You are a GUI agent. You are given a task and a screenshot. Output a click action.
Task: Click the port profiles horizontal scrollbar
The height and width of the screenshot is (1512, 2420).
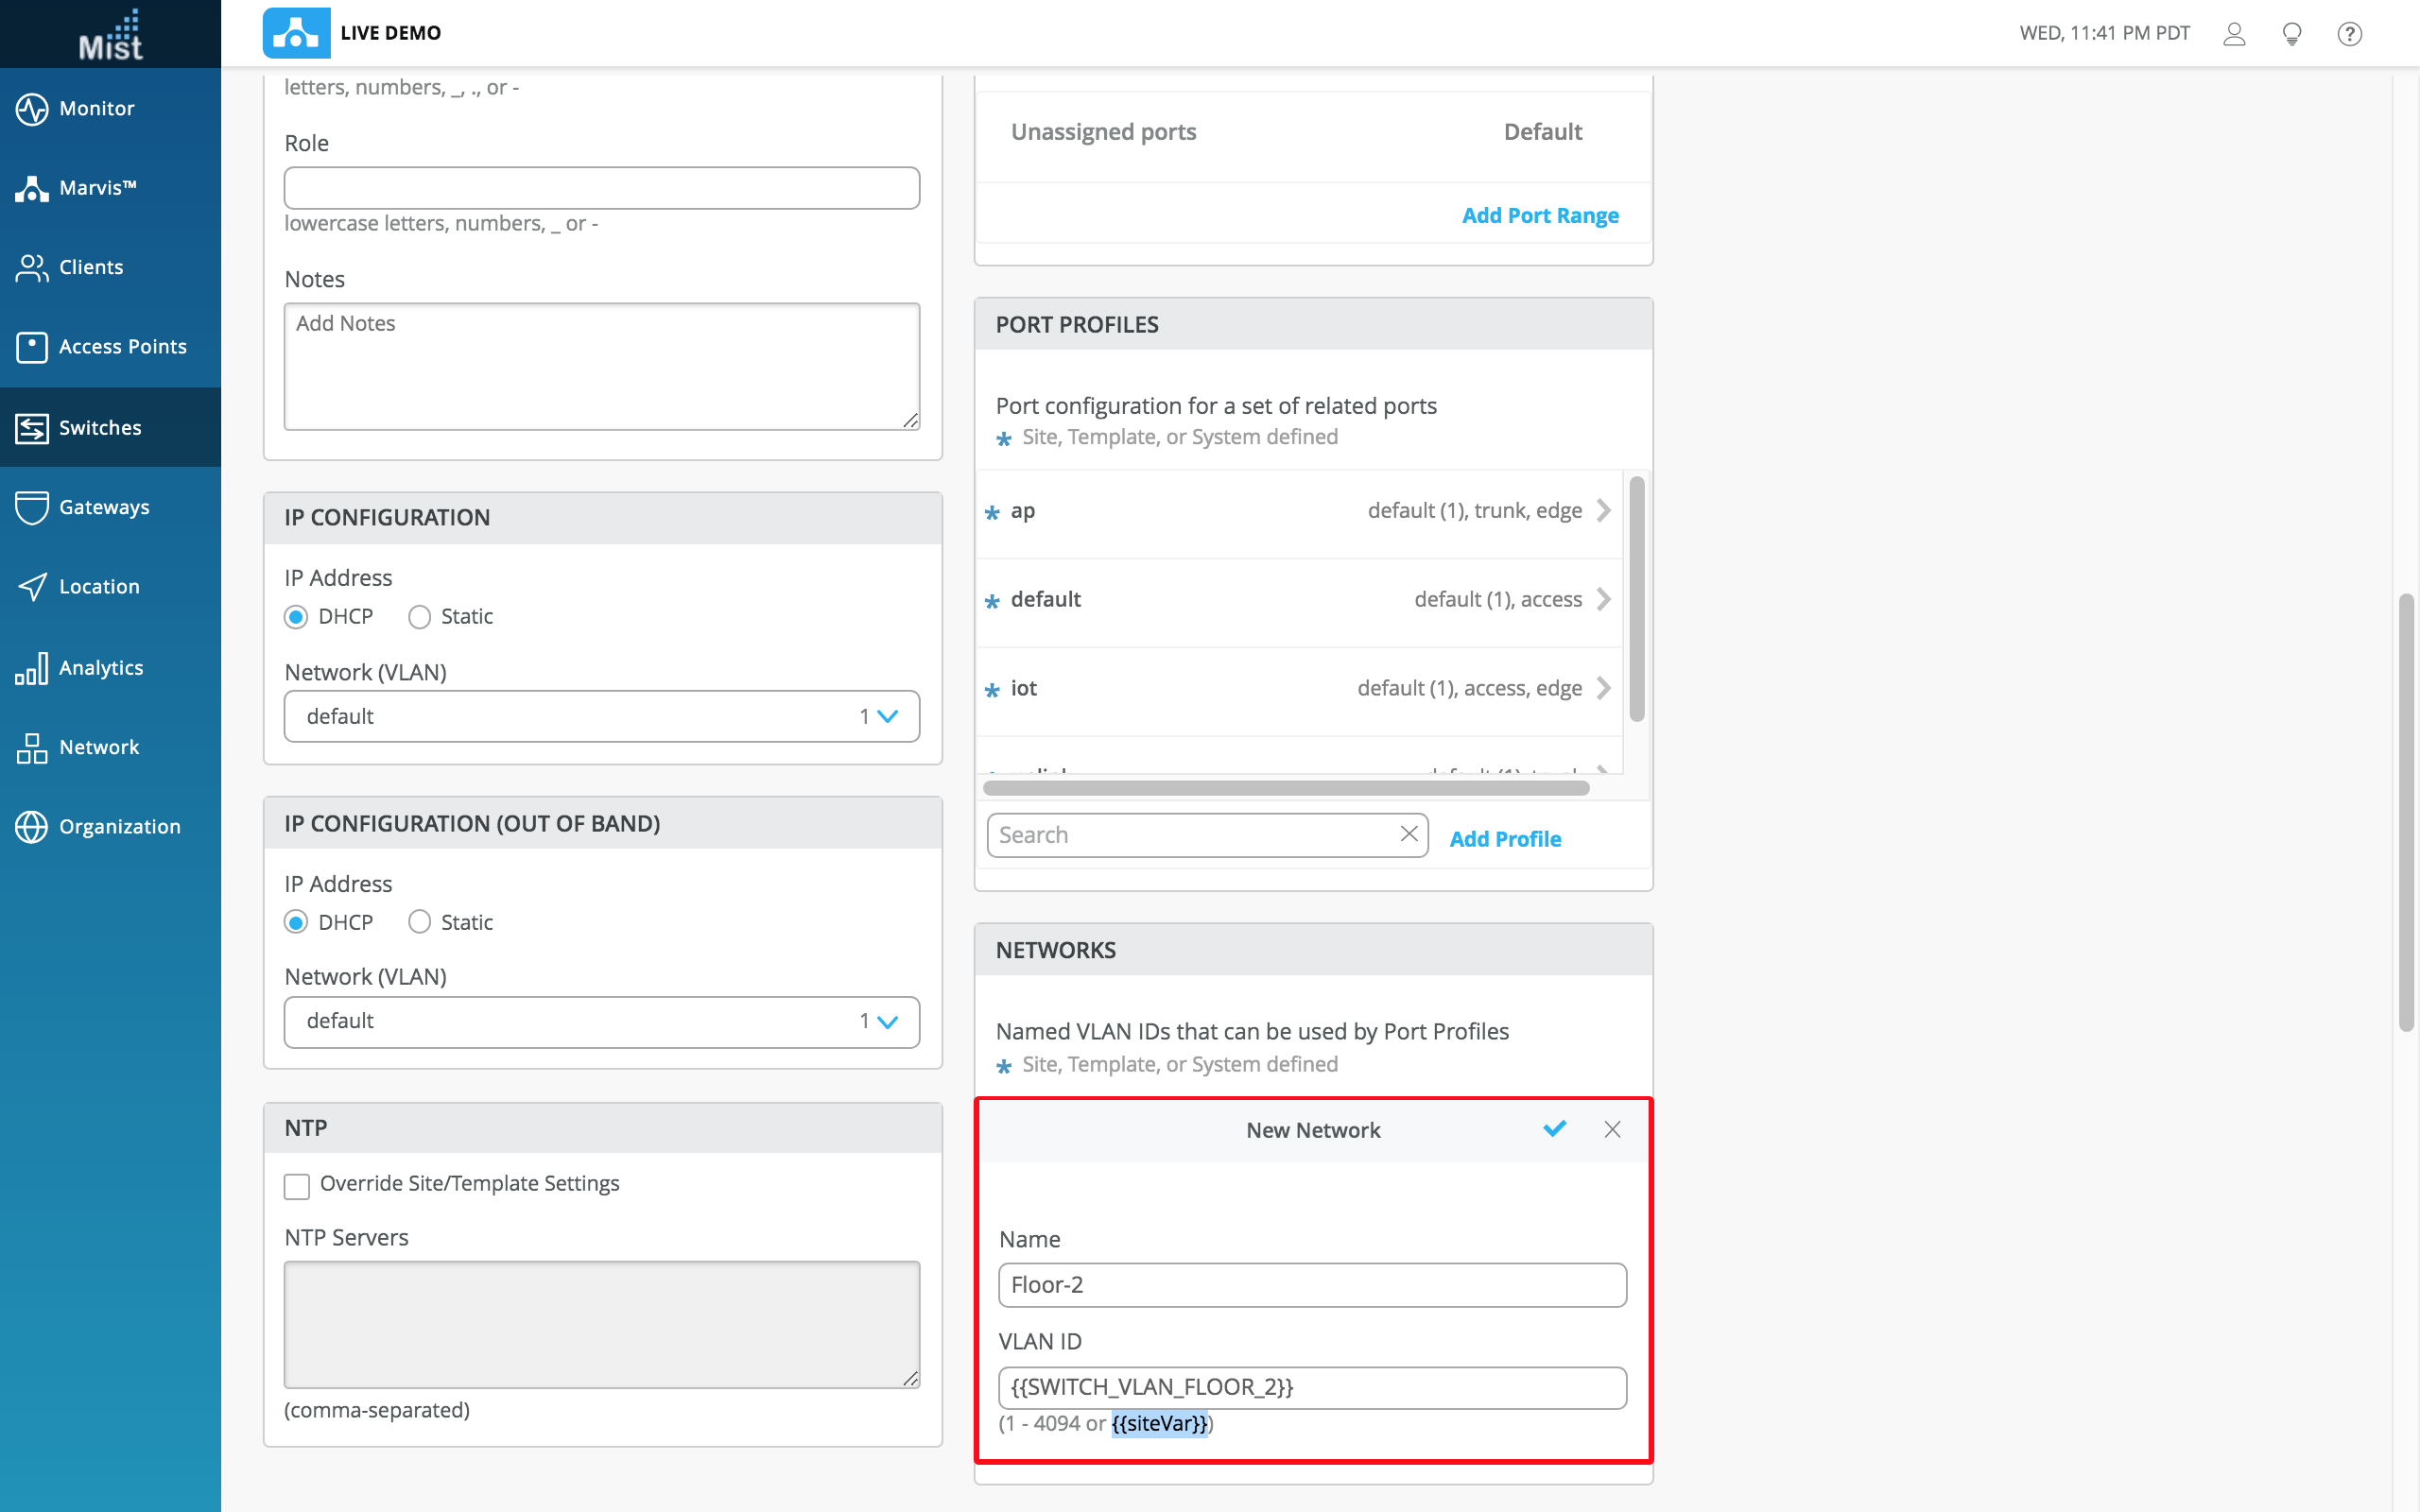(1285, 788)
